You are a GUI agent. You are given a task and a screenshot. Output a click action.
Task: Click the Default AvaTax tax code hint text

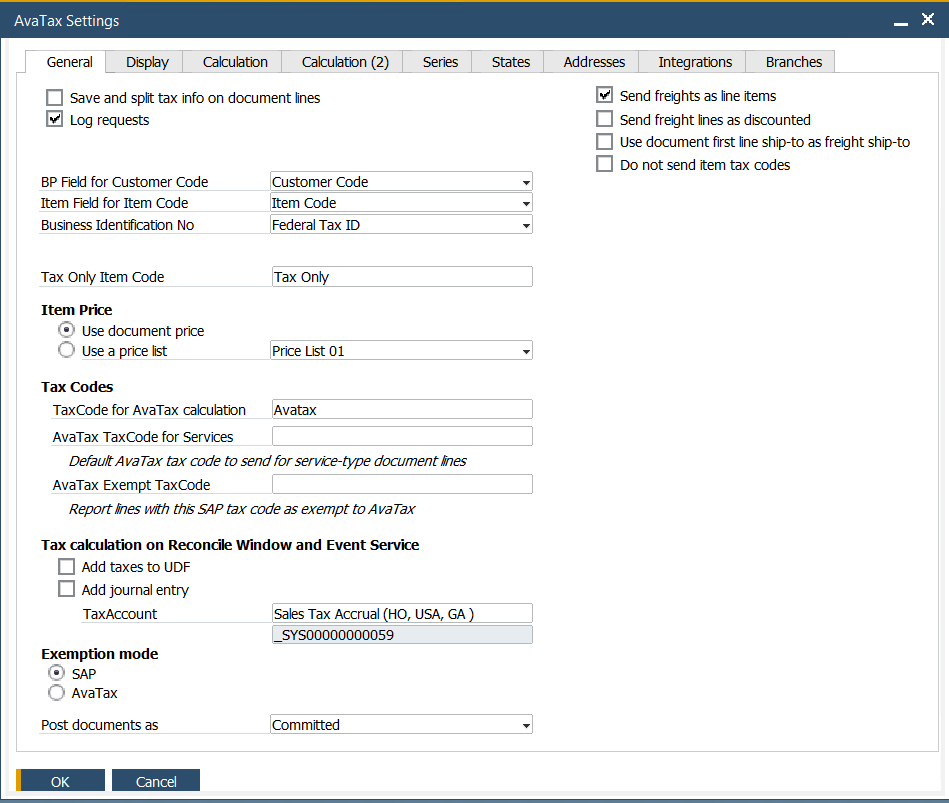click(x=268, y=461)
